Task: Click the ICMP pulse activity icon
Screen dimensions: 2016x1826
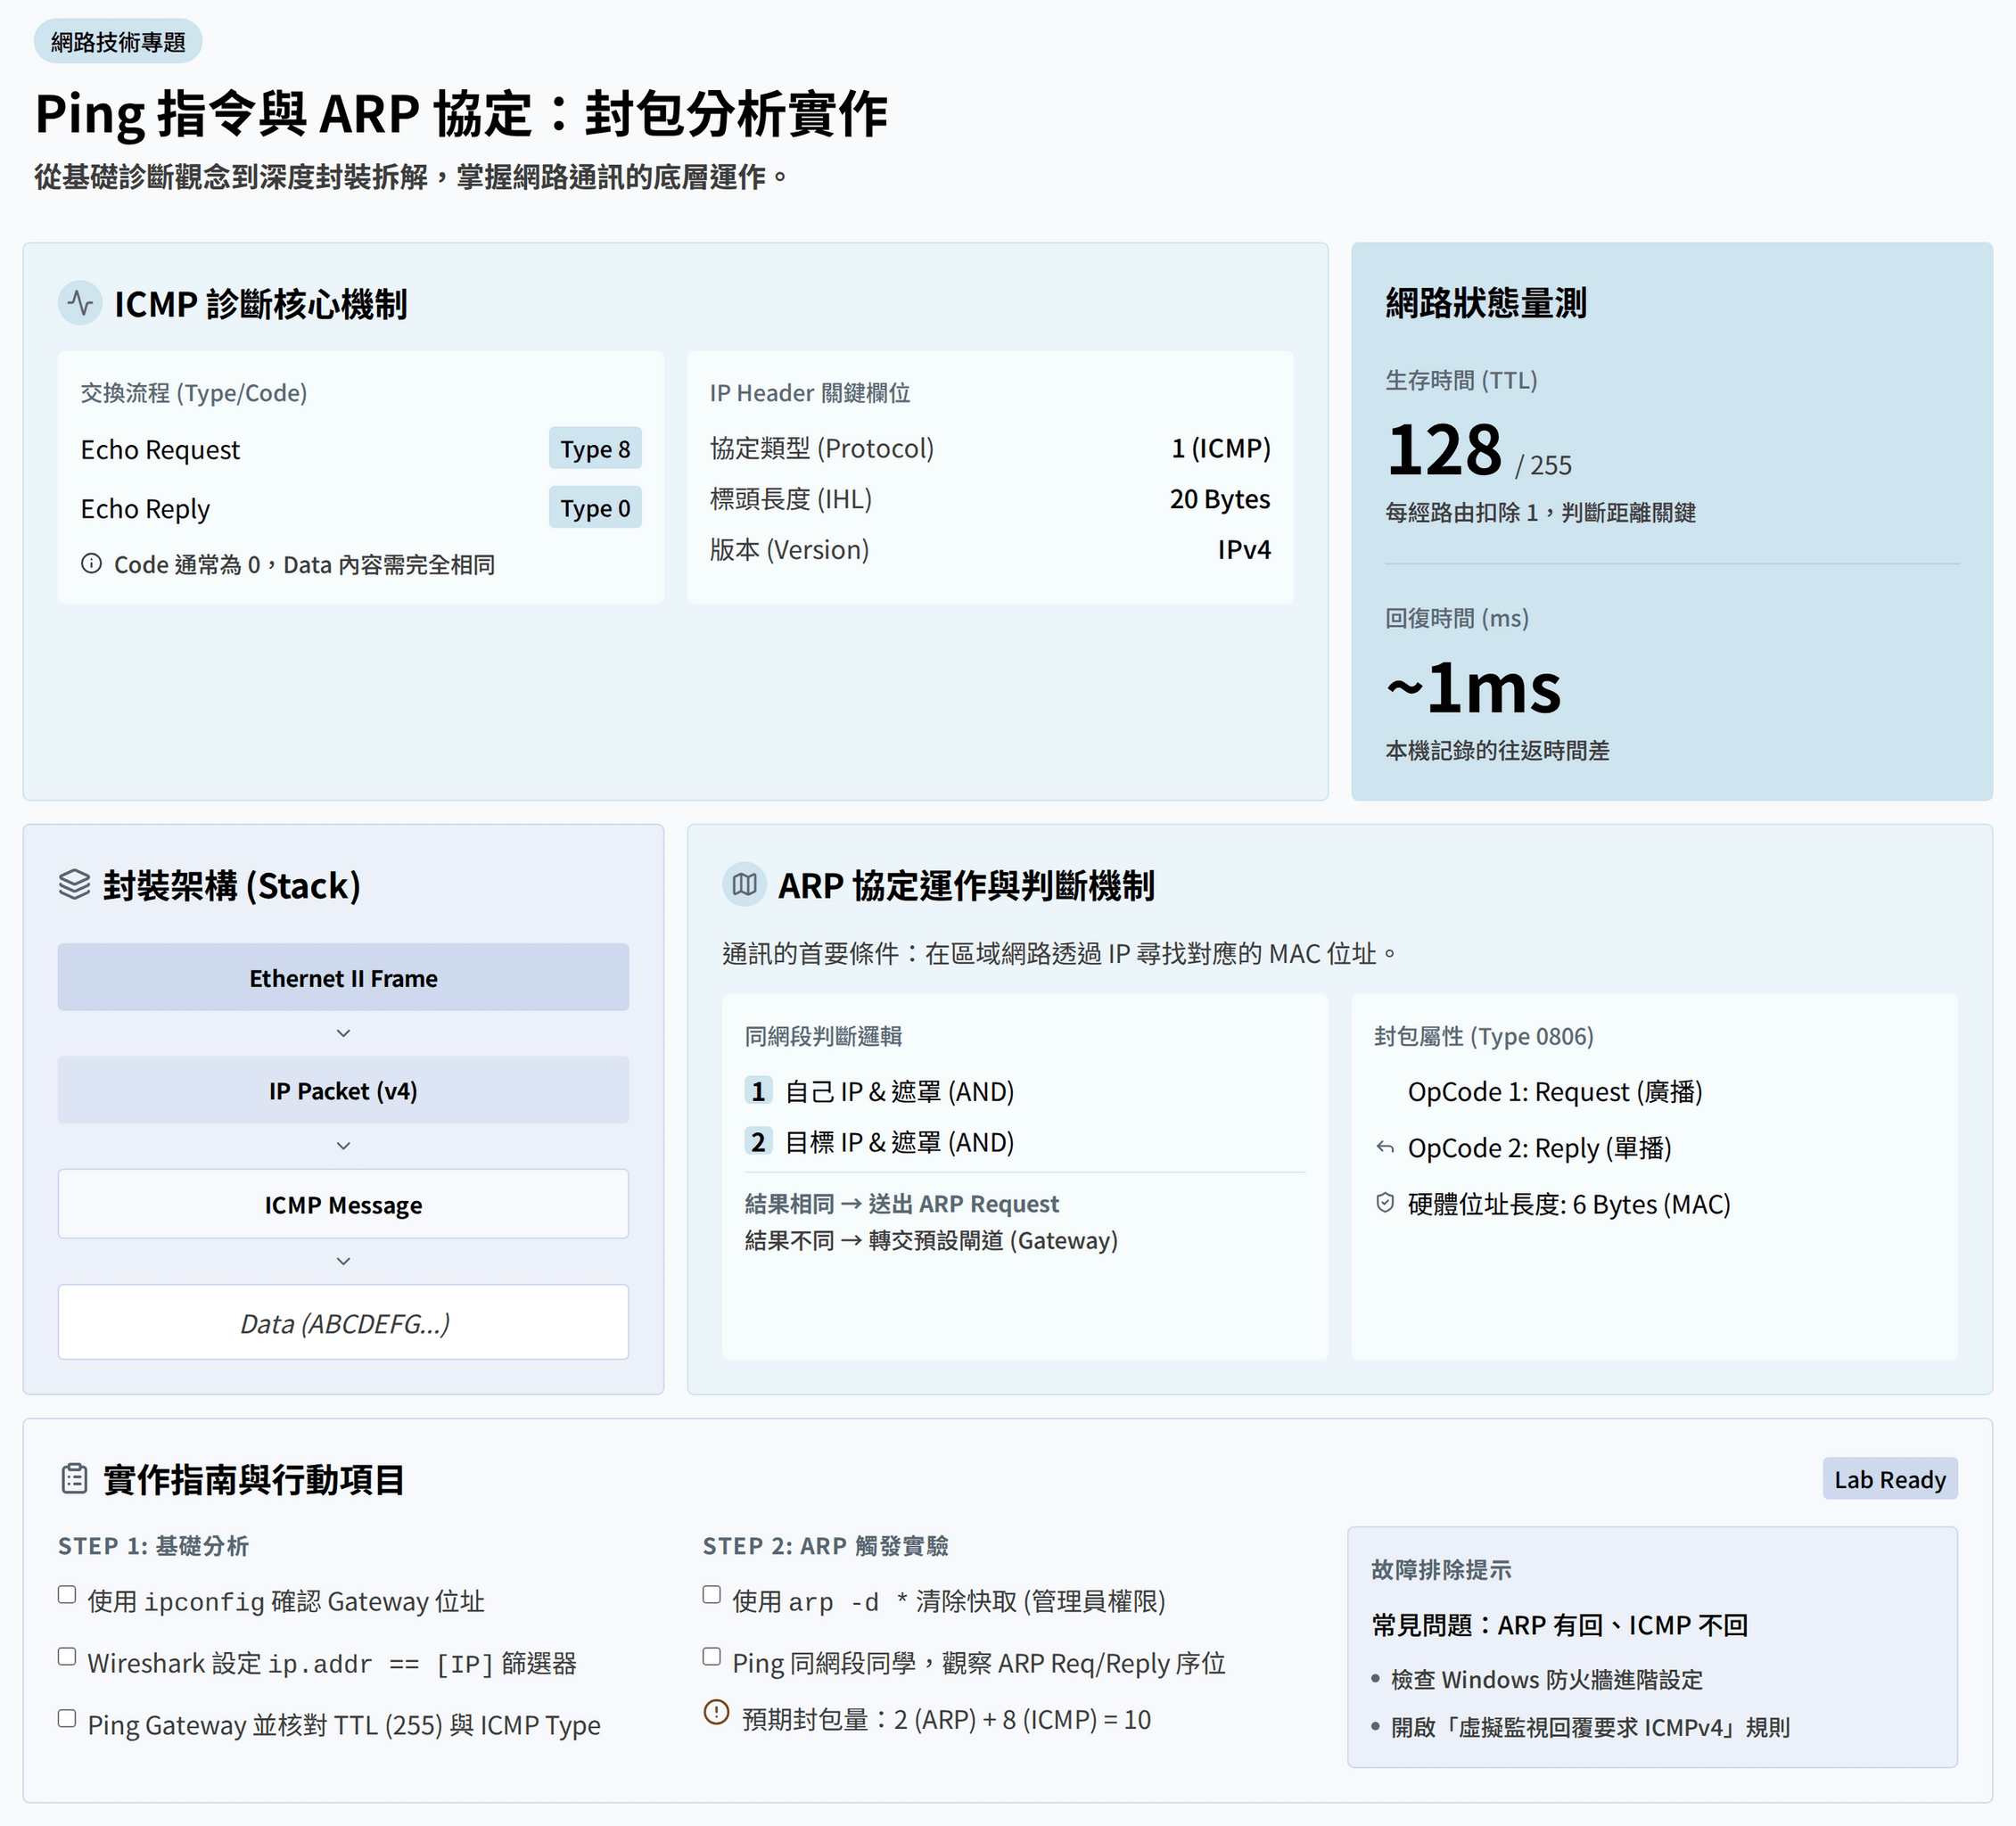Action: (x=80, y=303)
